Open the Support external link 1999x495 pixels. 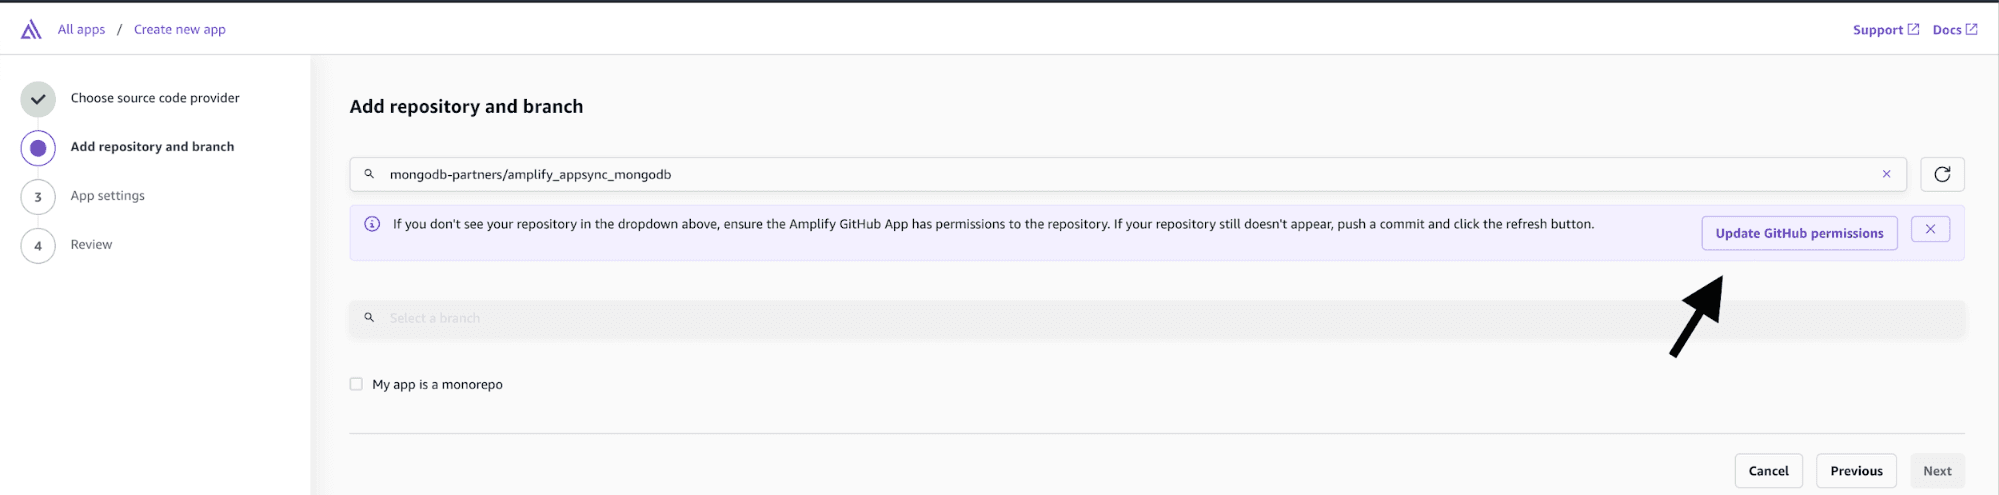coord(1885,30)
